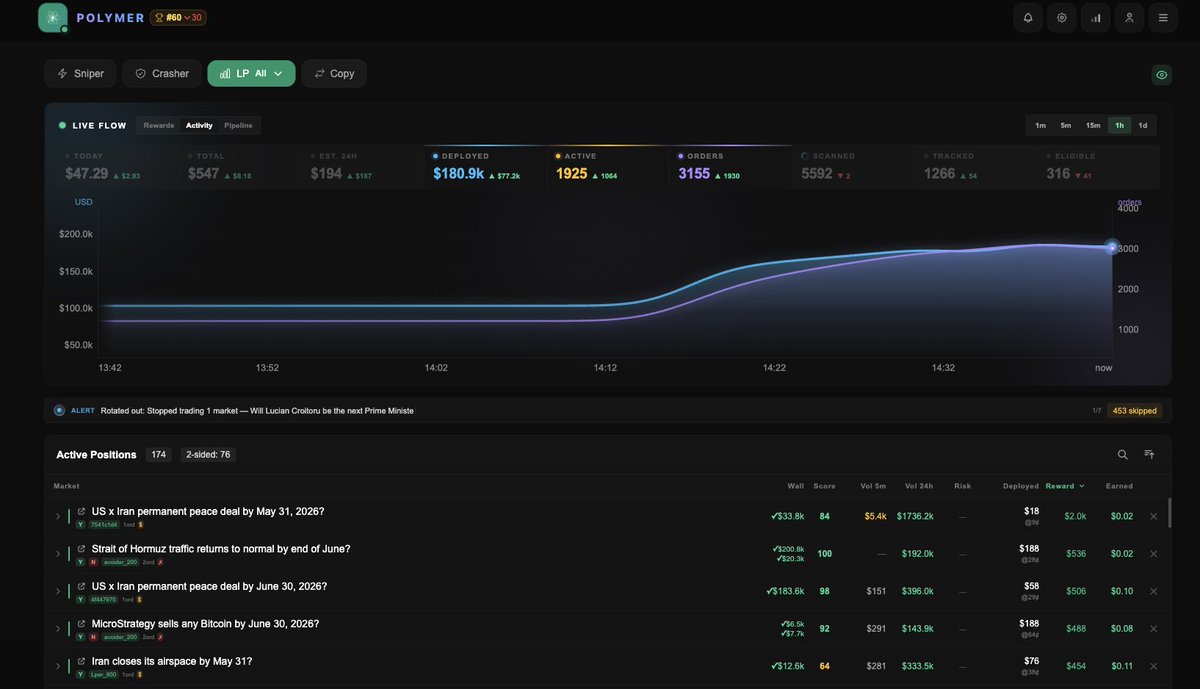Remove the US x Iran May 31 position
This screenshot has width=1200, height=689.
pyautogui.click(x=1153, y=517)
